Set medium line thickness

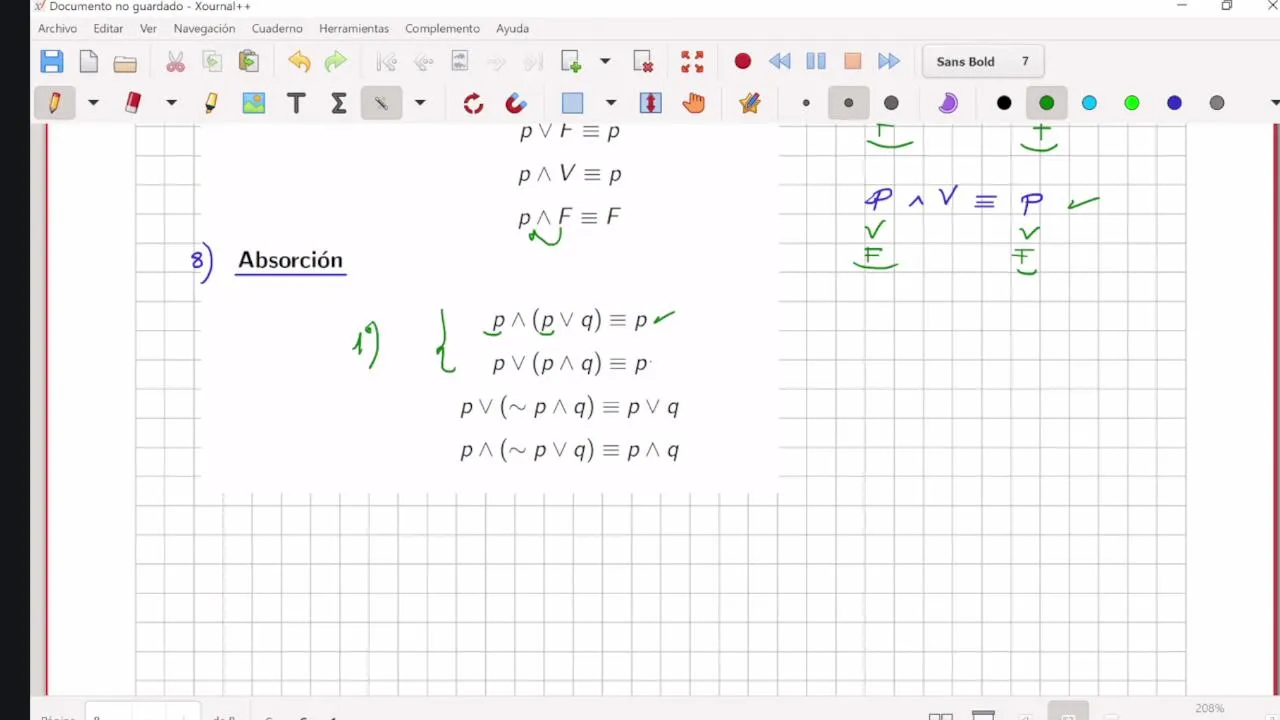(x=849, y=103)
